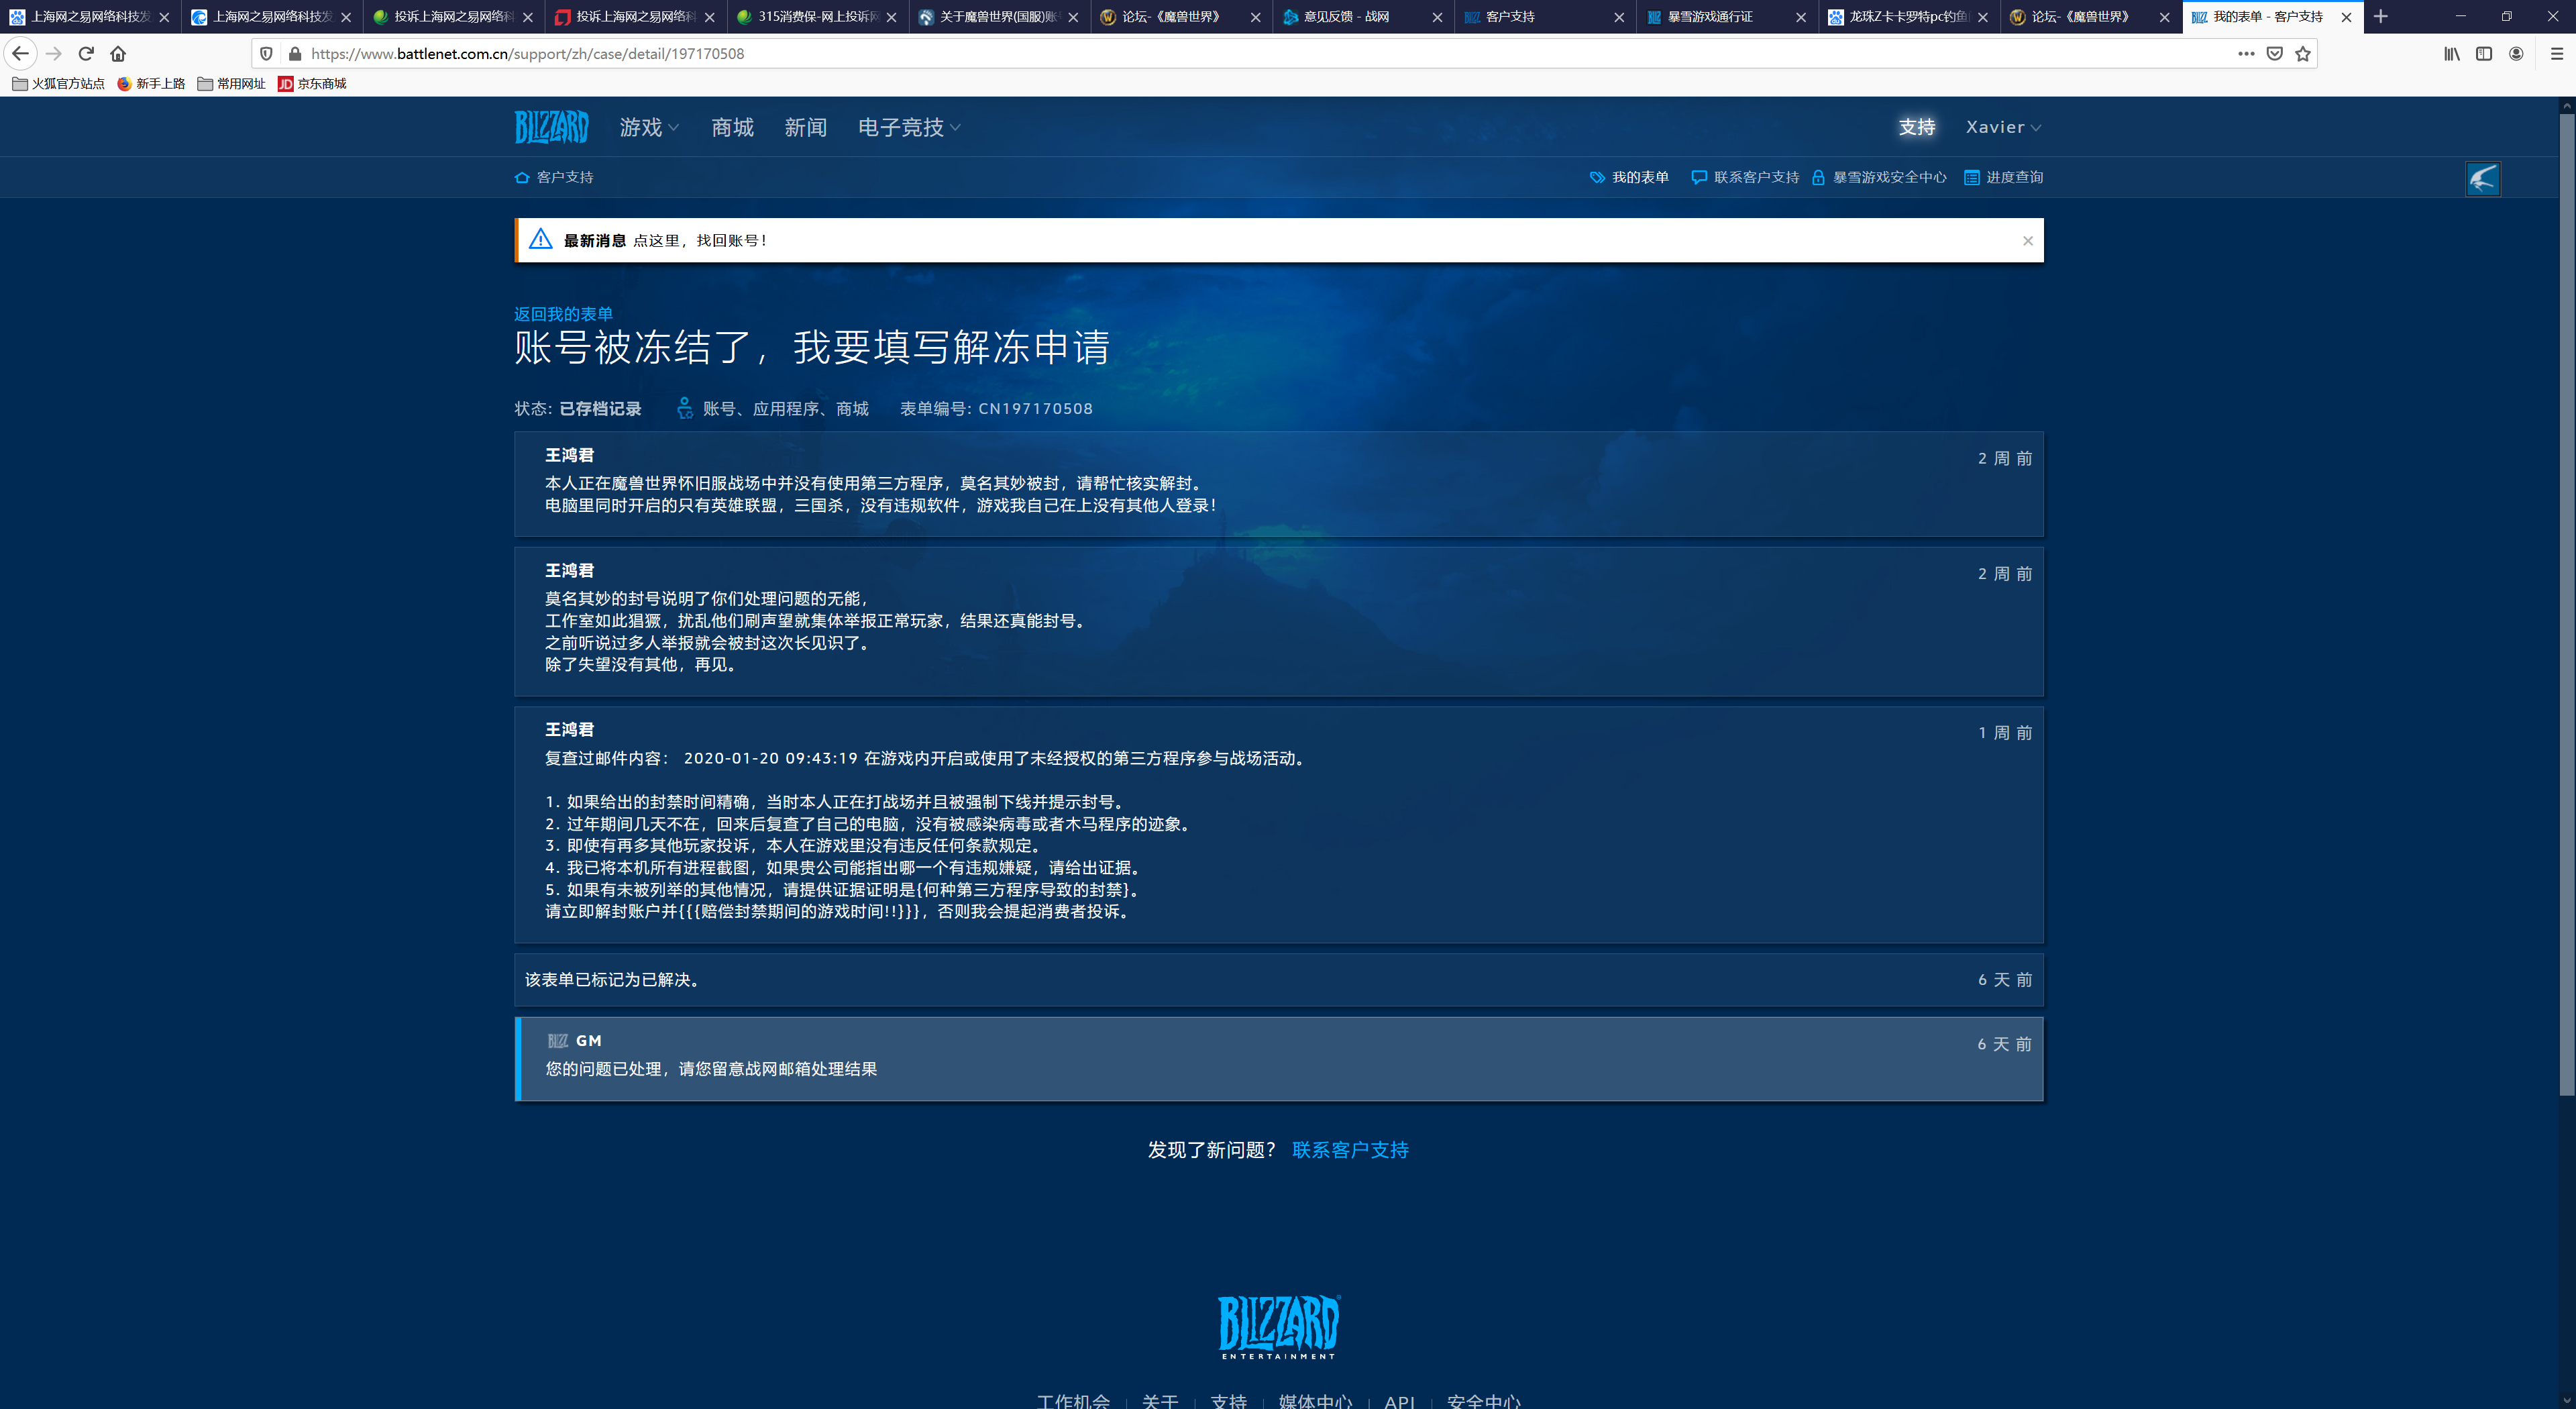Viewport: 2576px width, 1409px height.
Task: Select the ticket number CN197170508 text
Action: 1035,408
